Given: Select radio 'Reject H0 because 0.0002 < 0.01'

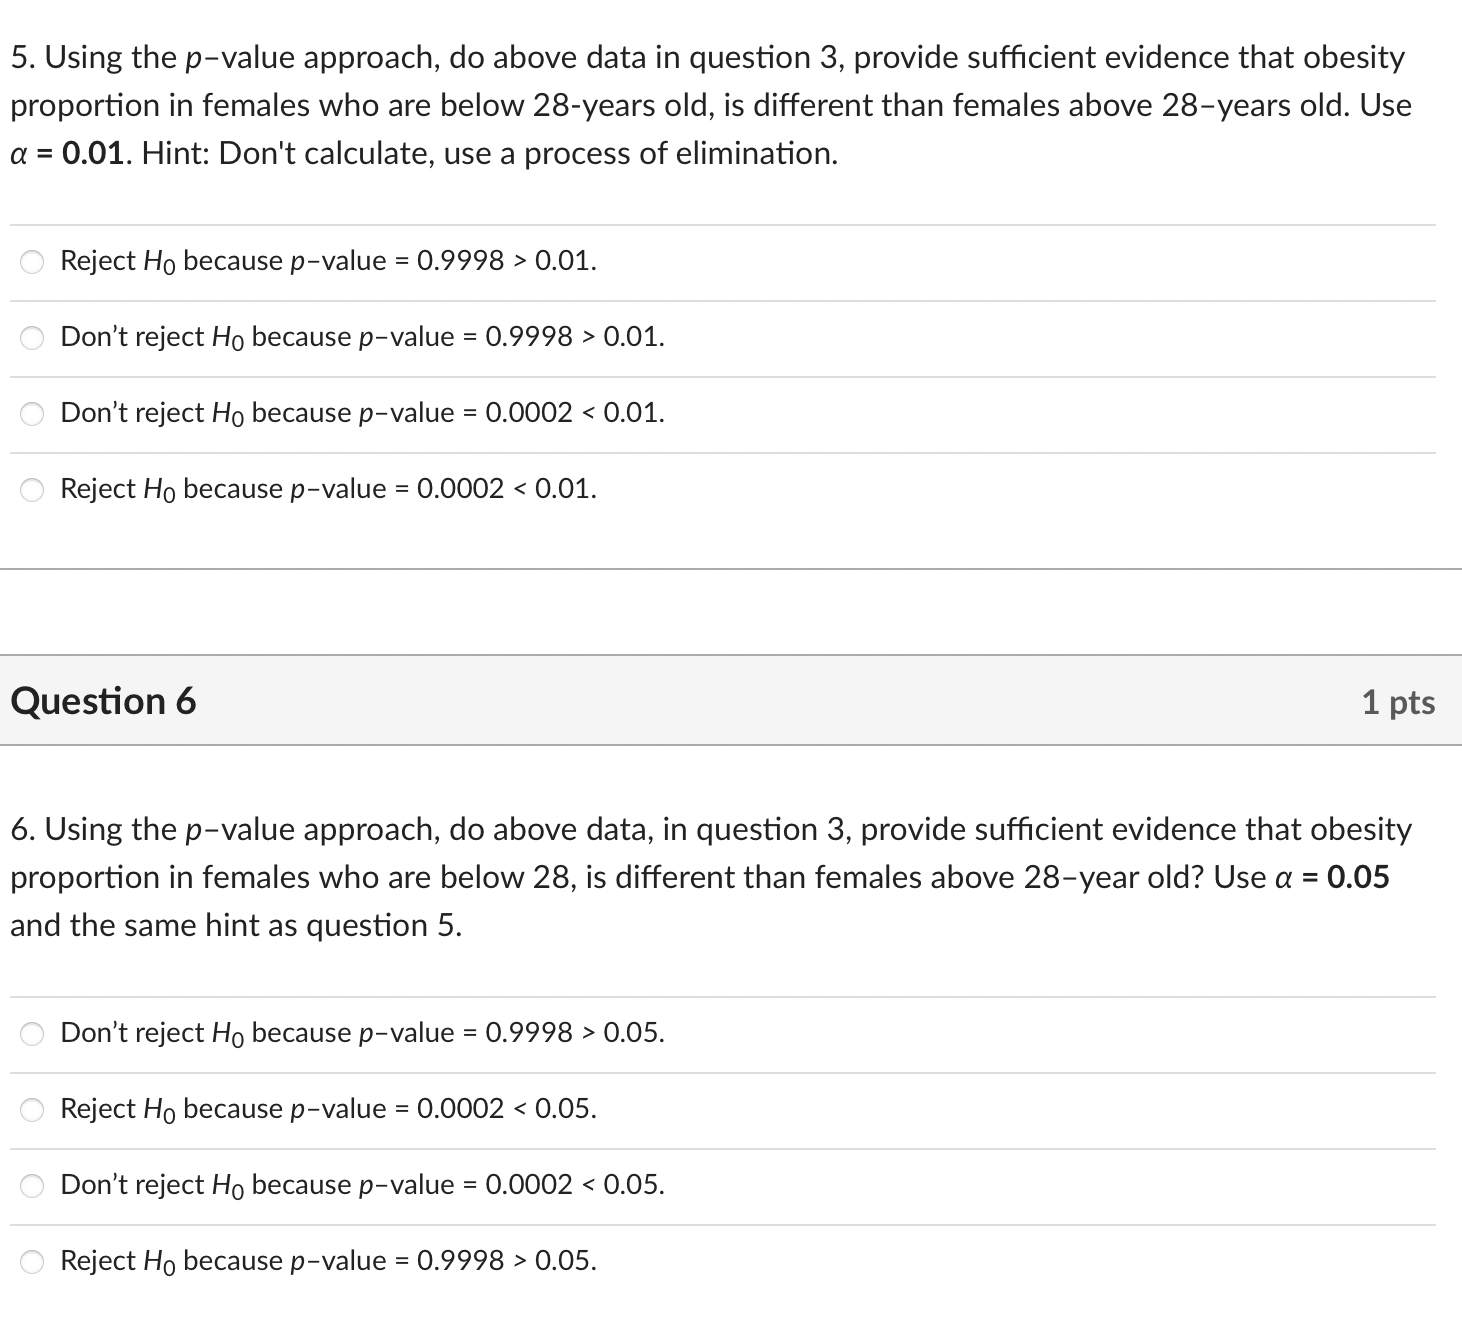Looking at the screenshot, I should (x=33, y=491).
